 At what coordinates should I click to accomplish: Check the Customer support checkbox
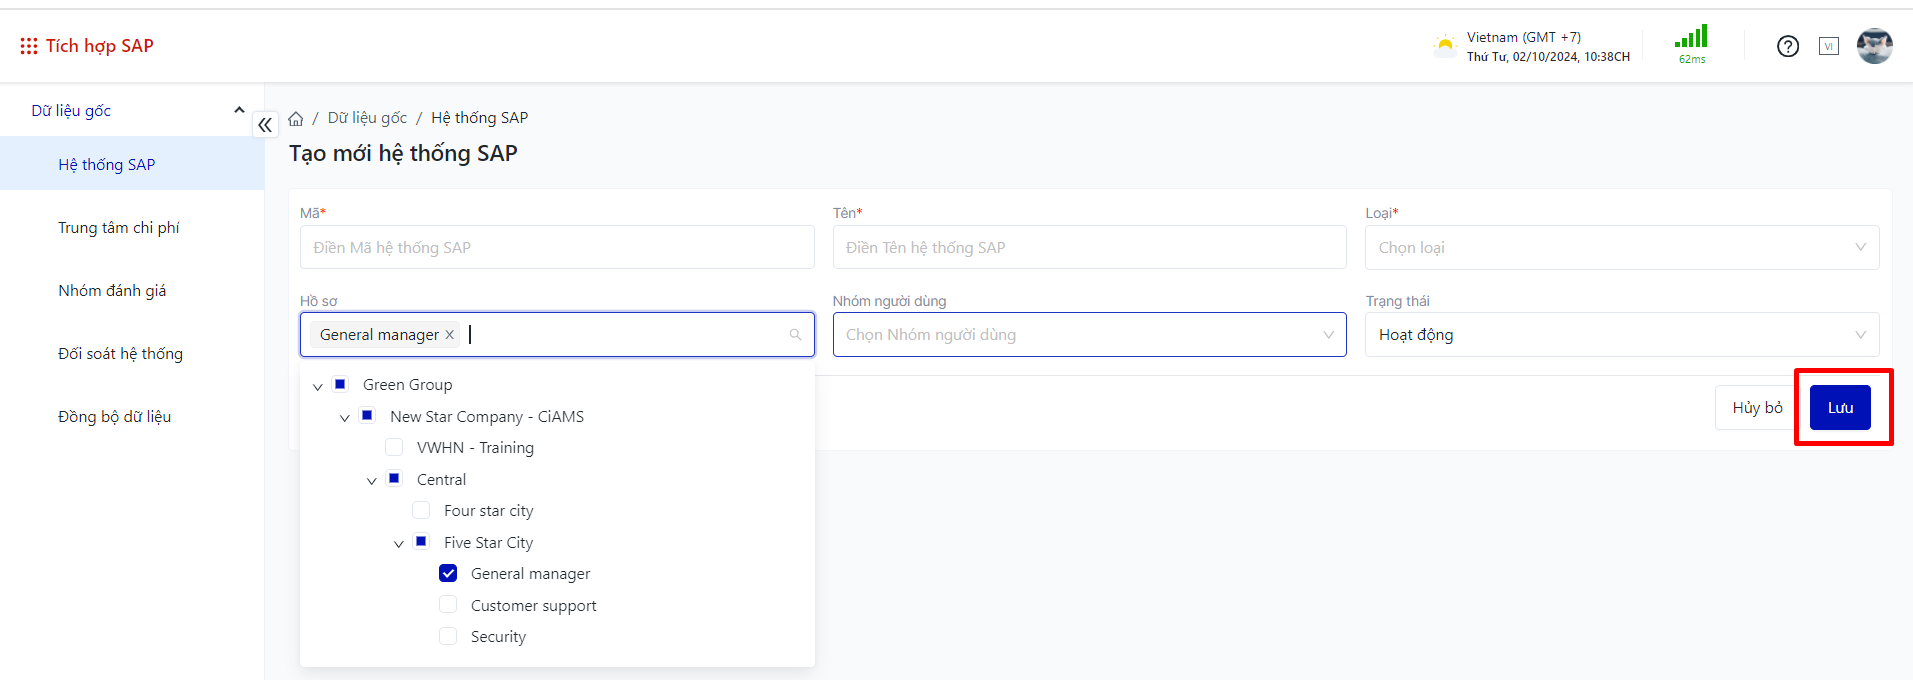click(x=448, y=605)
